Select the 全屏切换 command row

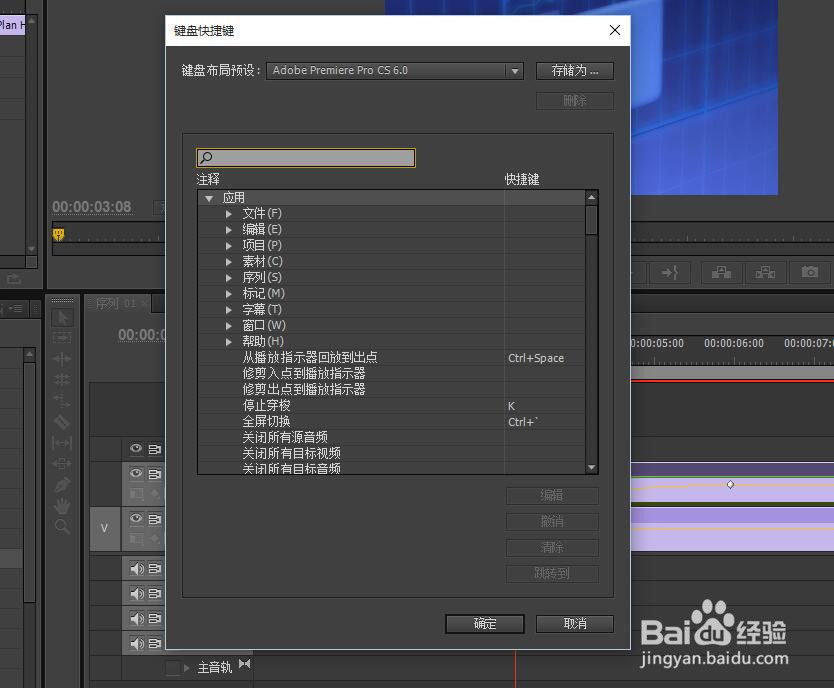coord(391,422)
